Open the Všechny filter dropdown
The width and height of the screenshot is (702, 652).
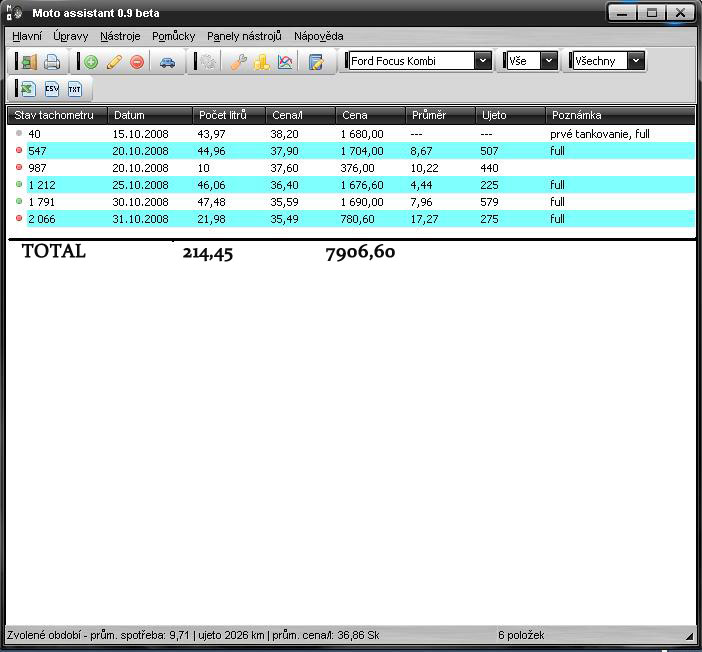coord(635,61)
